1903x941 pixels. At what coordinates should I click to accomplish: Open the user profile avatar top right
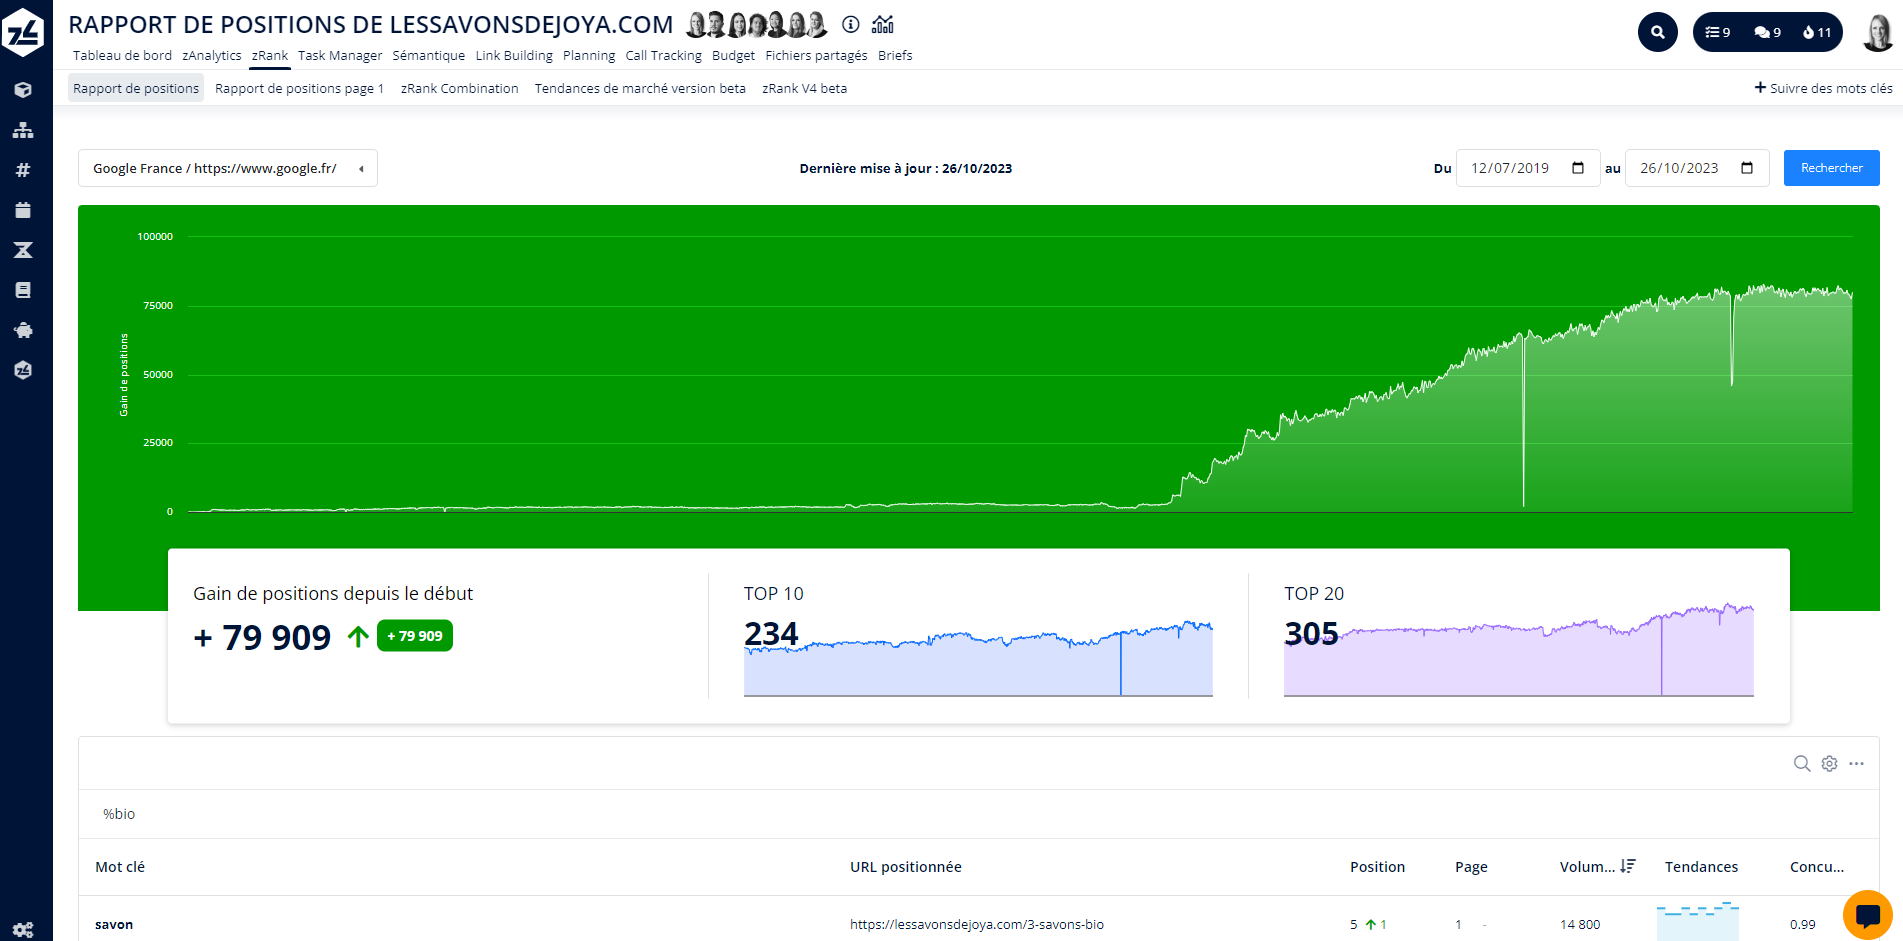1878,32
